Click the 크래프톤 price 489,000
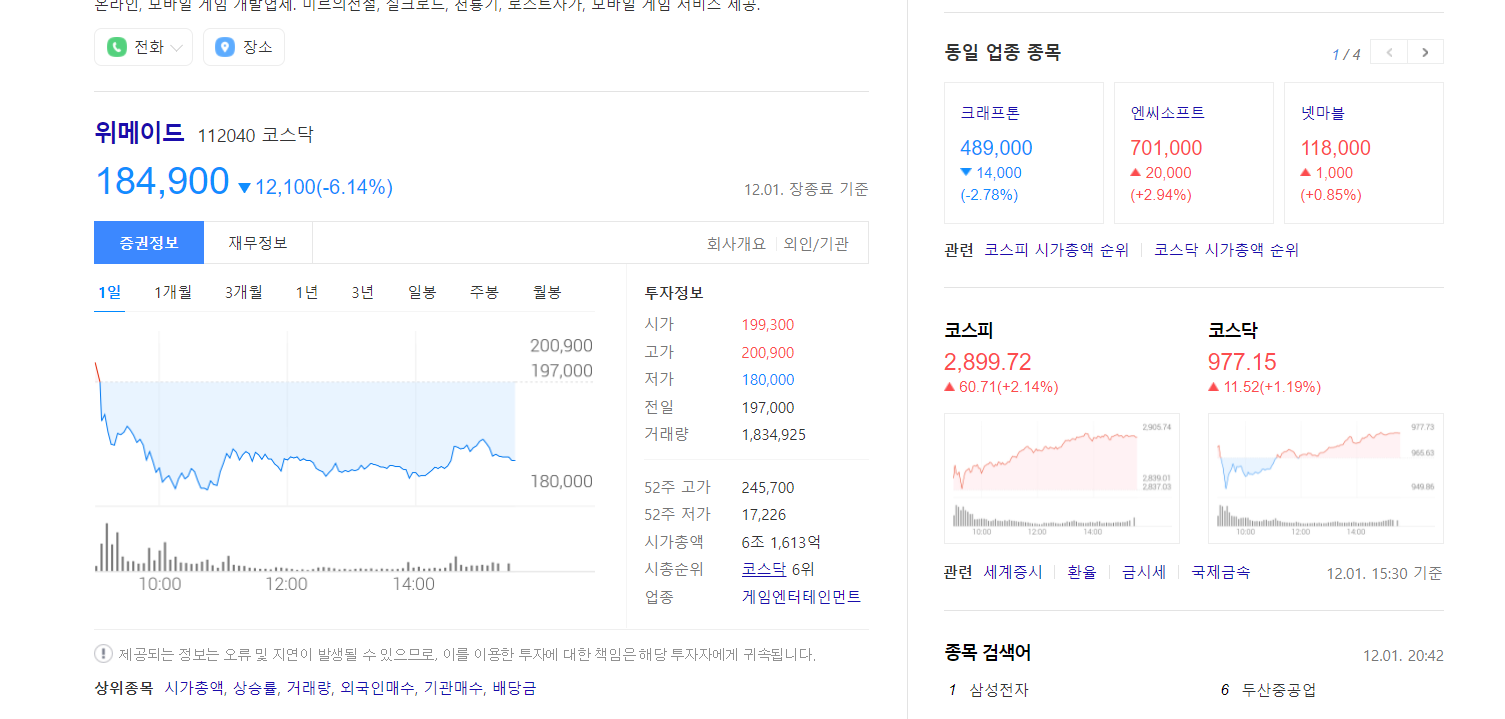The image size is (1505, 719). [x=996, y=148]
